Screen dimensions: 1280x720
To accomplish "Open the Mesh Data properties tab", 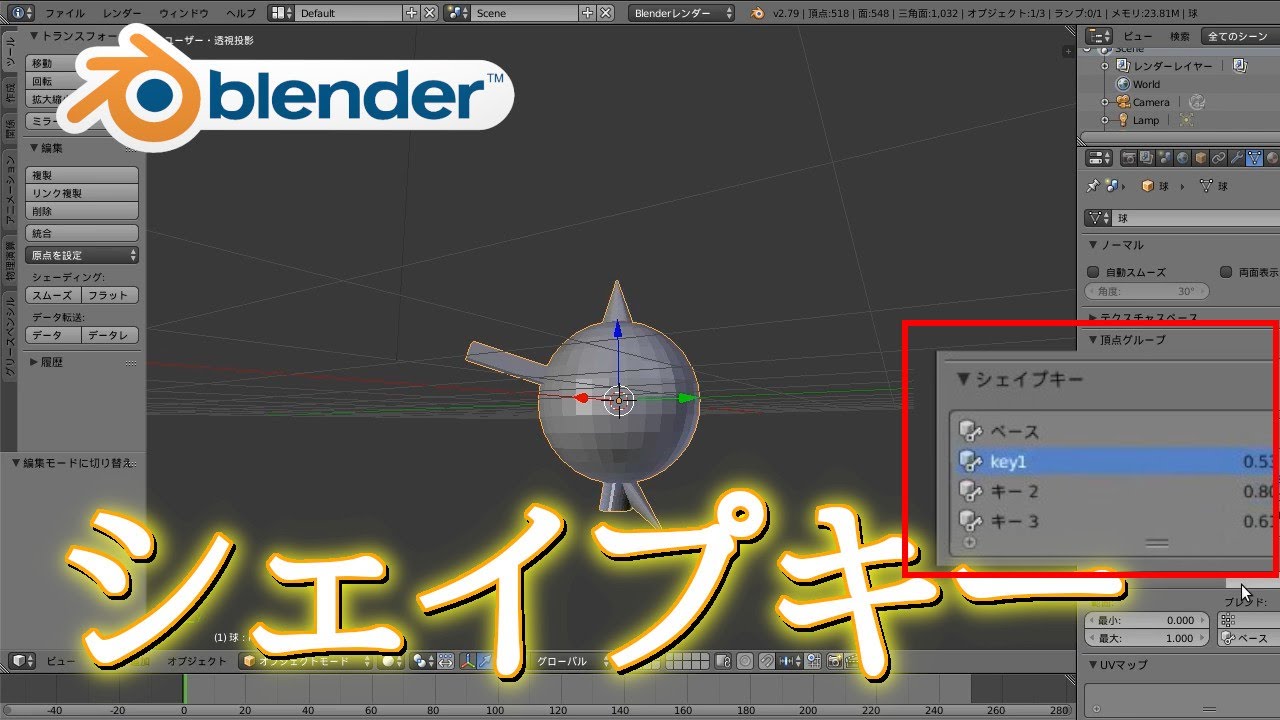I will pyautogui.click(x=1254, y=158).
